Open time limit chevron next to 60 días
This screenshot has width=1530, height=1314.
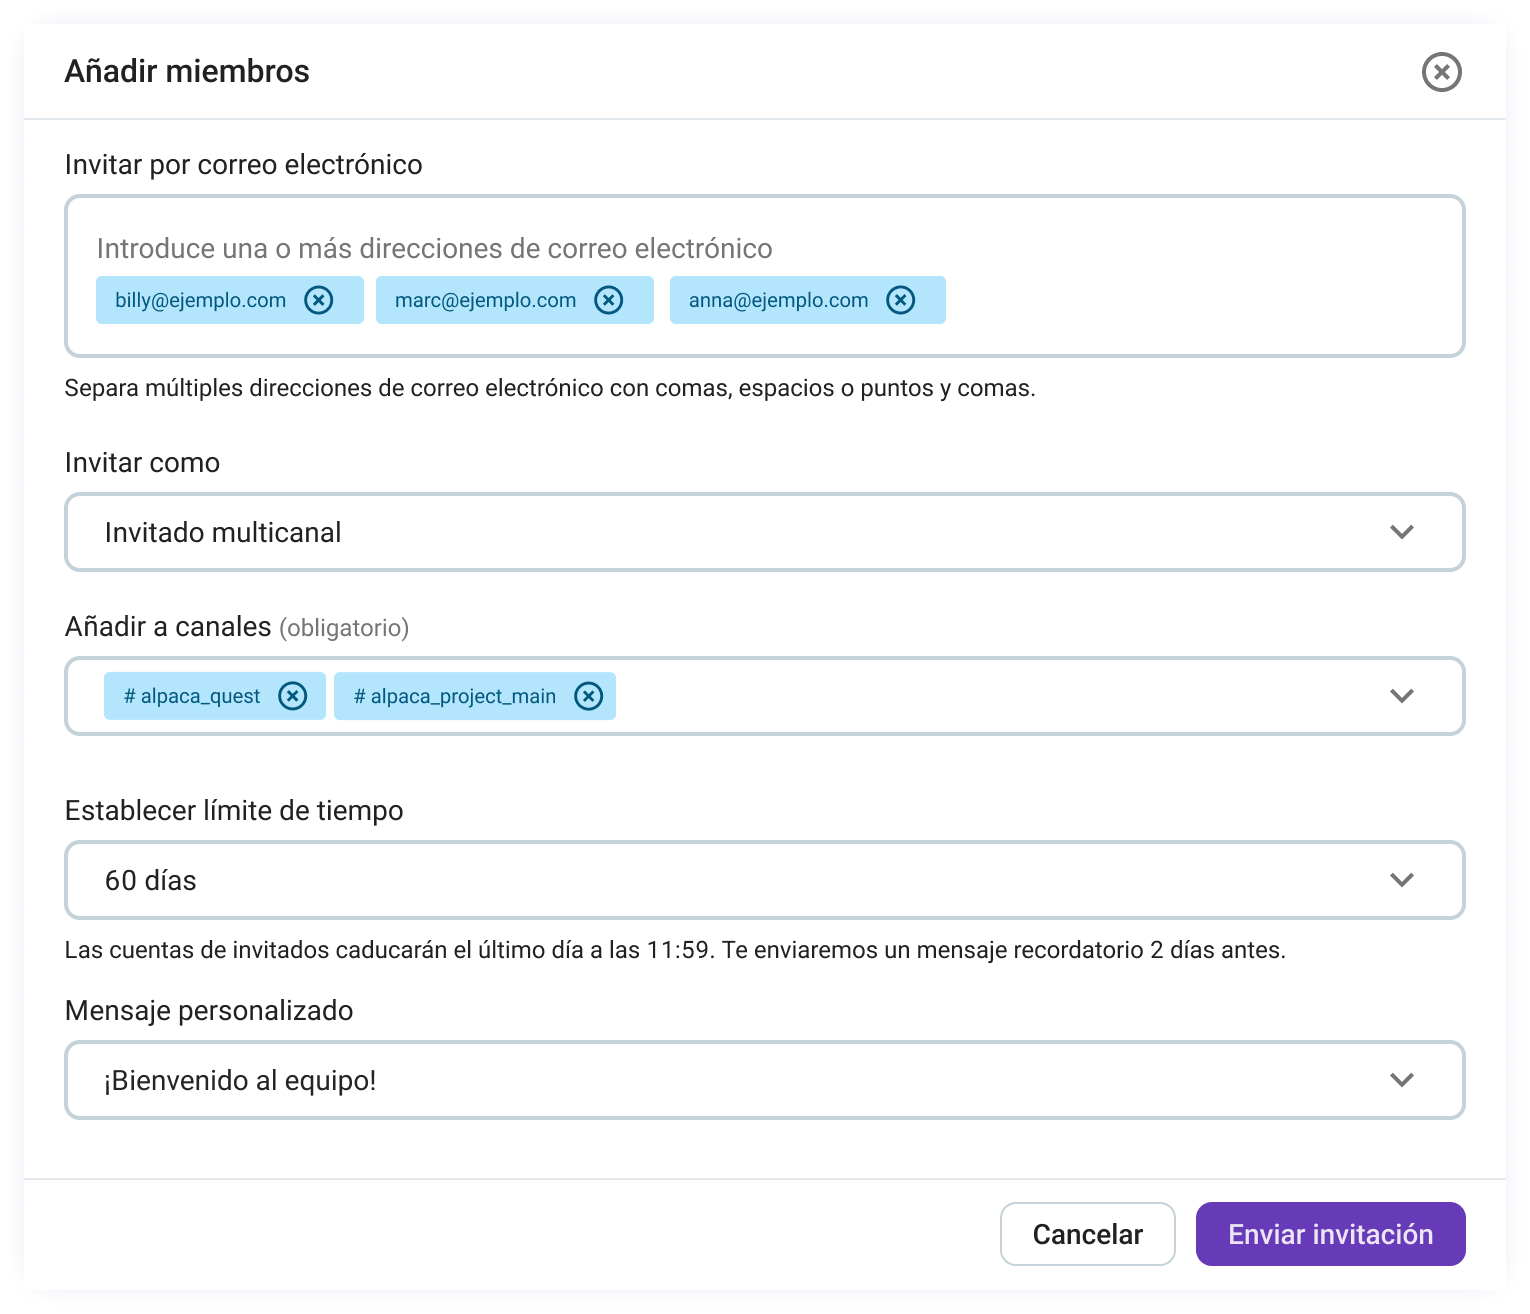(x=1402, y=880)
